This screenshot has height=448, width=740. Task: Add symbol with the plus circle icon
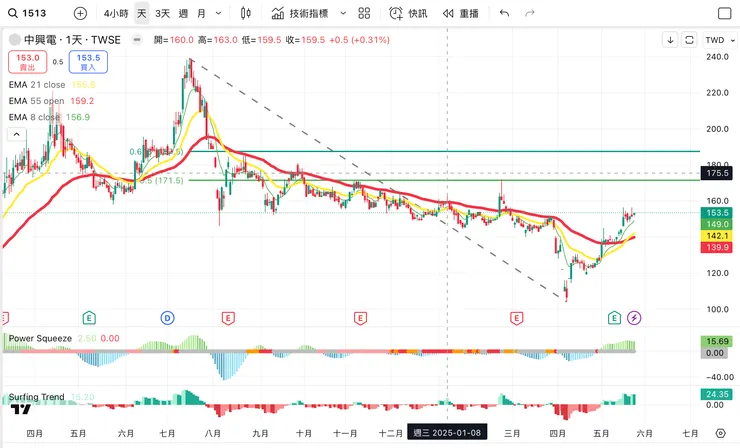click(x=80, y=13)
